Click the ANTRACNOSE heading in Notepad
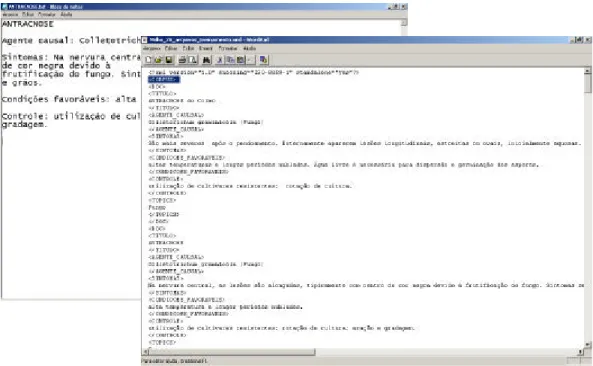 pyautogui.click(x=28, y=24)
